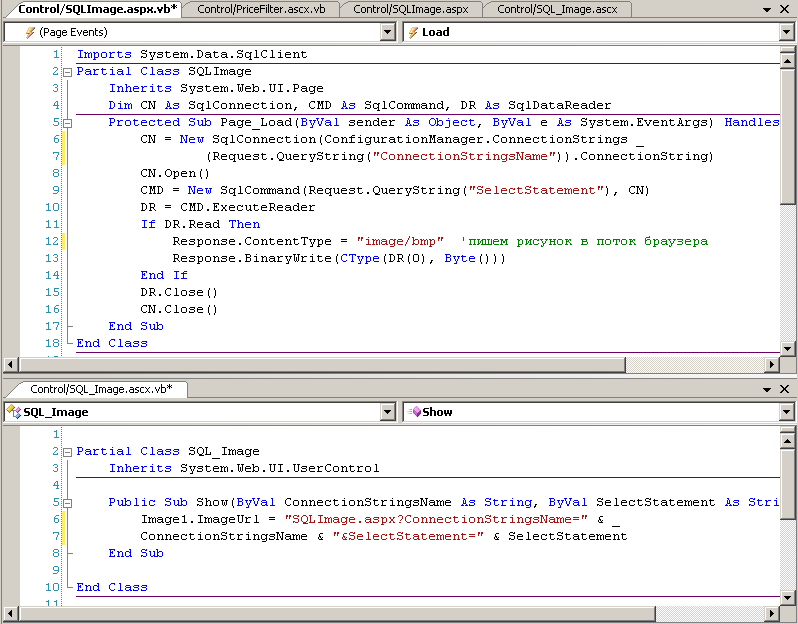Viewport: 798px width, 624px height.
Task: Click upper pane horizontal scrollbar left arrow
Action: 10,364
